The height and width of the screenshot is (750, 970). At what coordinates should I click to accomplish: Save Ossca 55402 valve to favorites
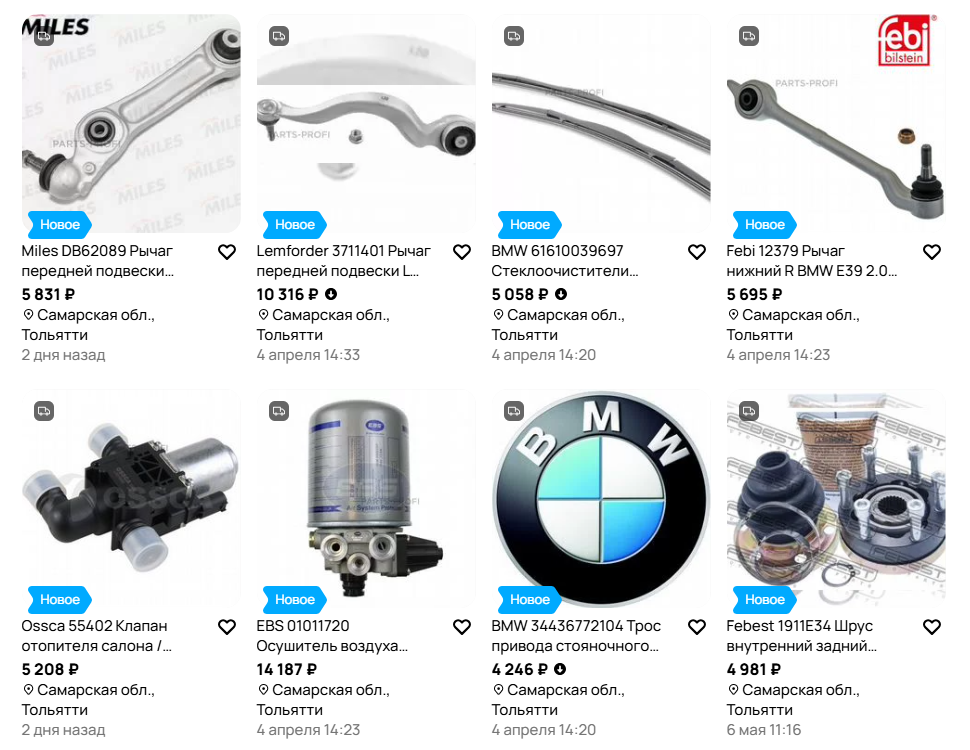point(227,627)
